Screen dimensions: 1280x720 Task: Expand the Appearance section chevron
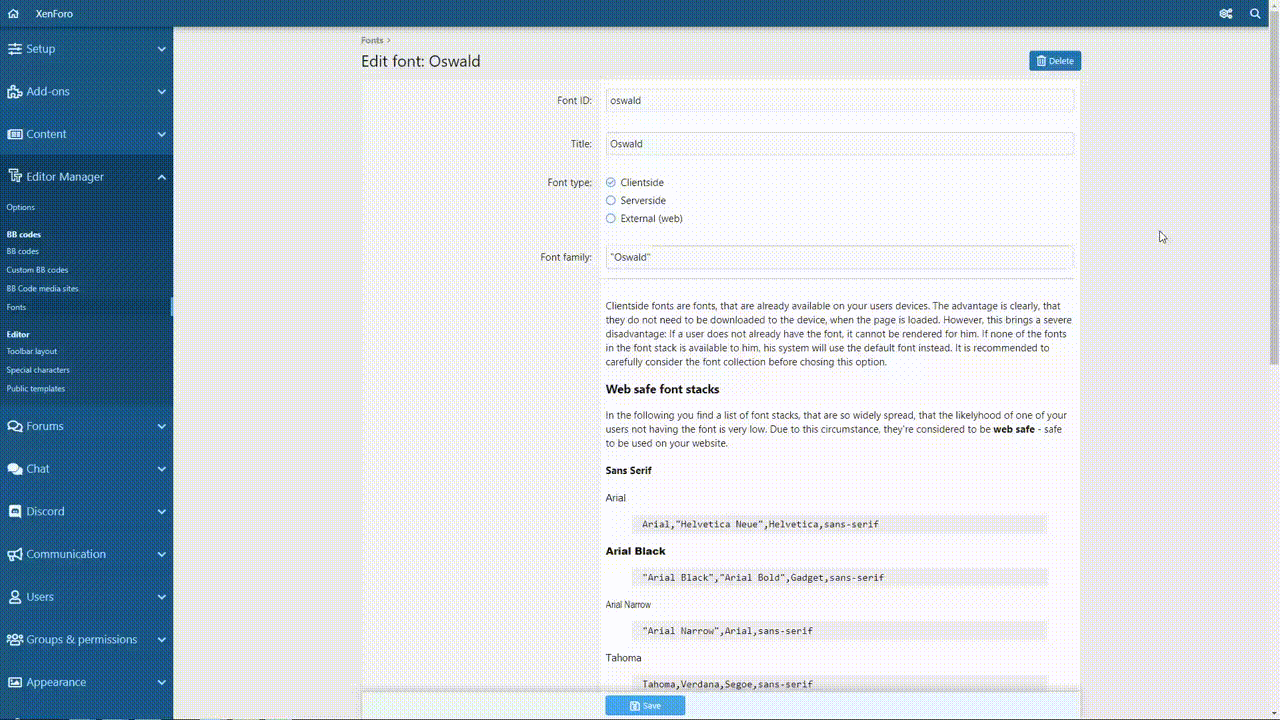pyautogui.click(x=161, y=683)
